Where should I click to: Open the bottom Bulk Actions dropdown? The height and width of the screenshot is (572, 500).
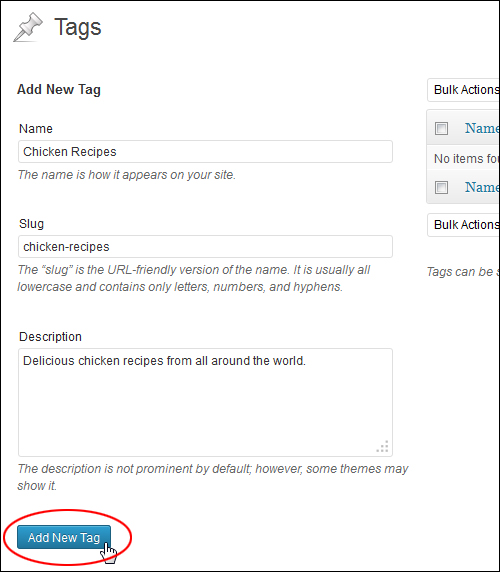[x=463, y=225]
